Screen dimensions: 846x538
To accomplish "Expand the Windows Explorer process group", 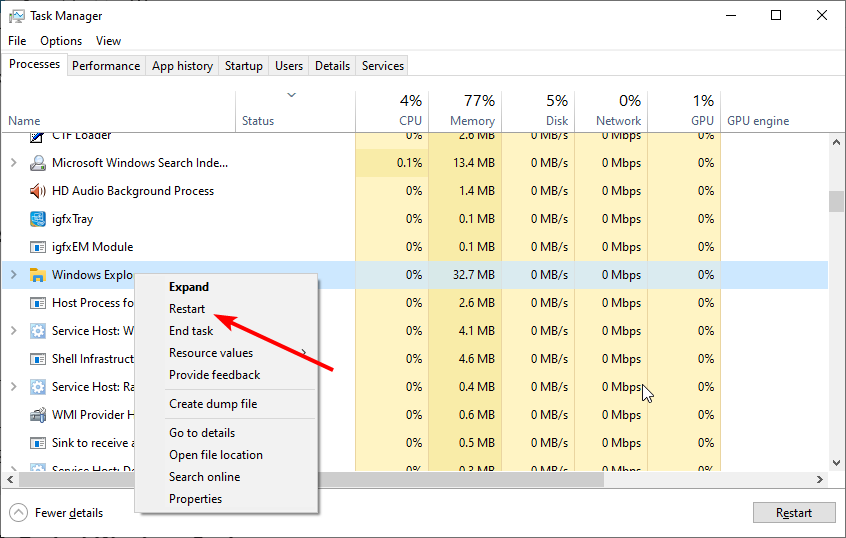I will coord(13,275).
